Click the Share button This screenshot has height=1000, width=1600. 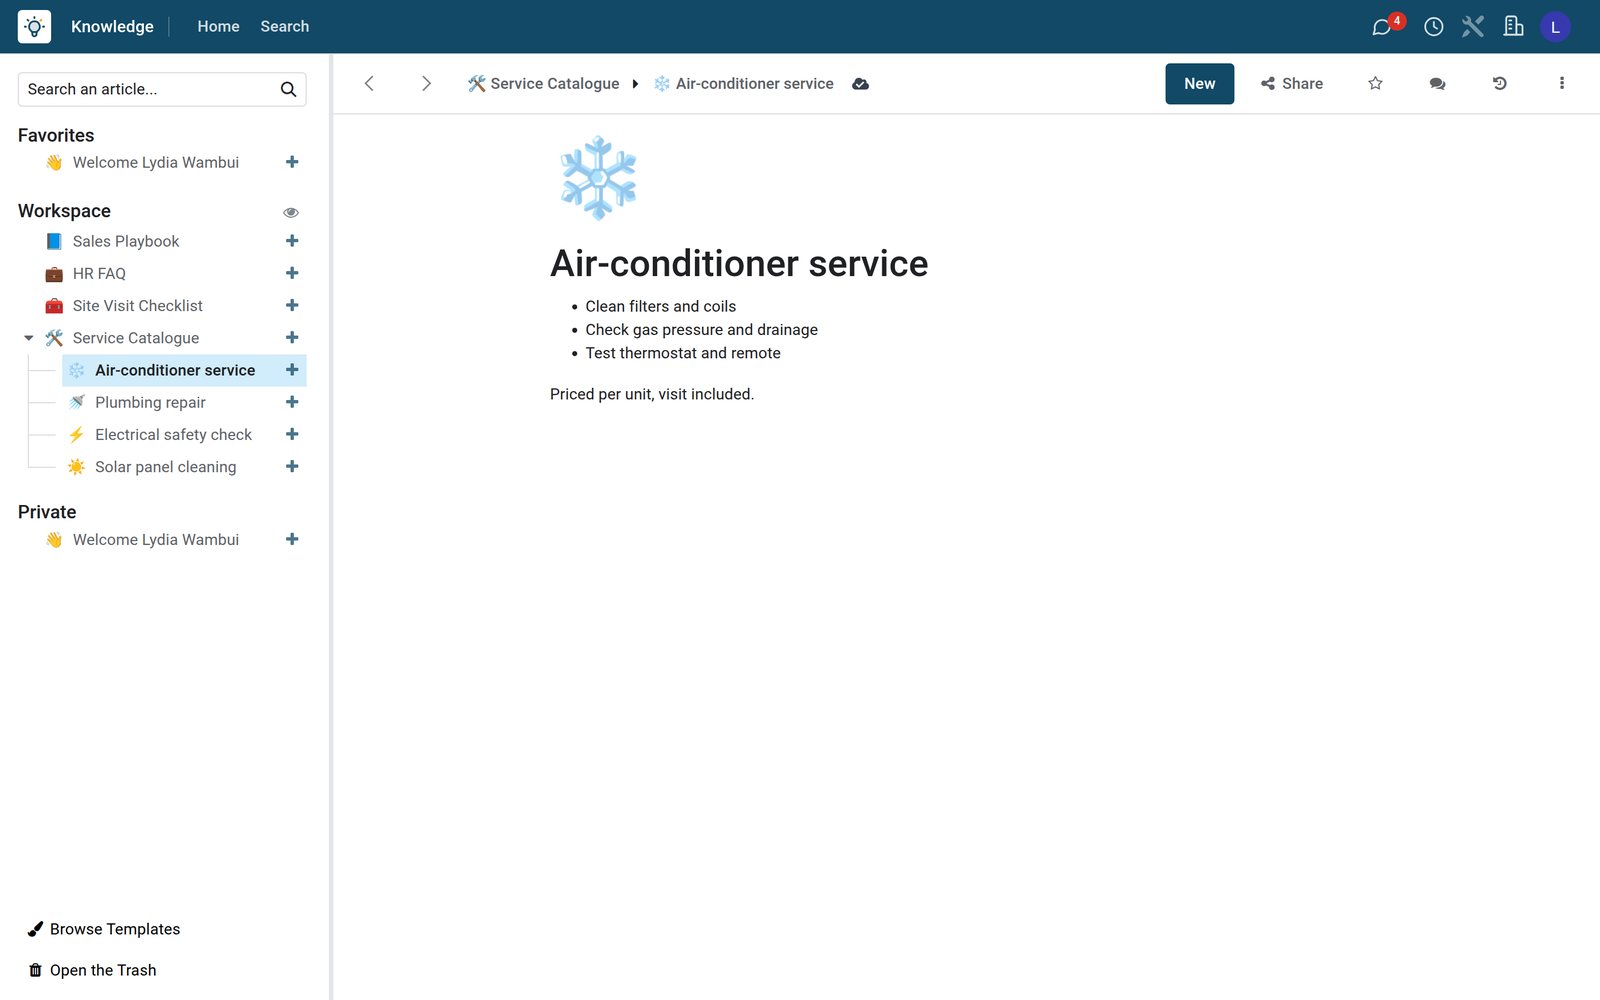(1291, 84)
